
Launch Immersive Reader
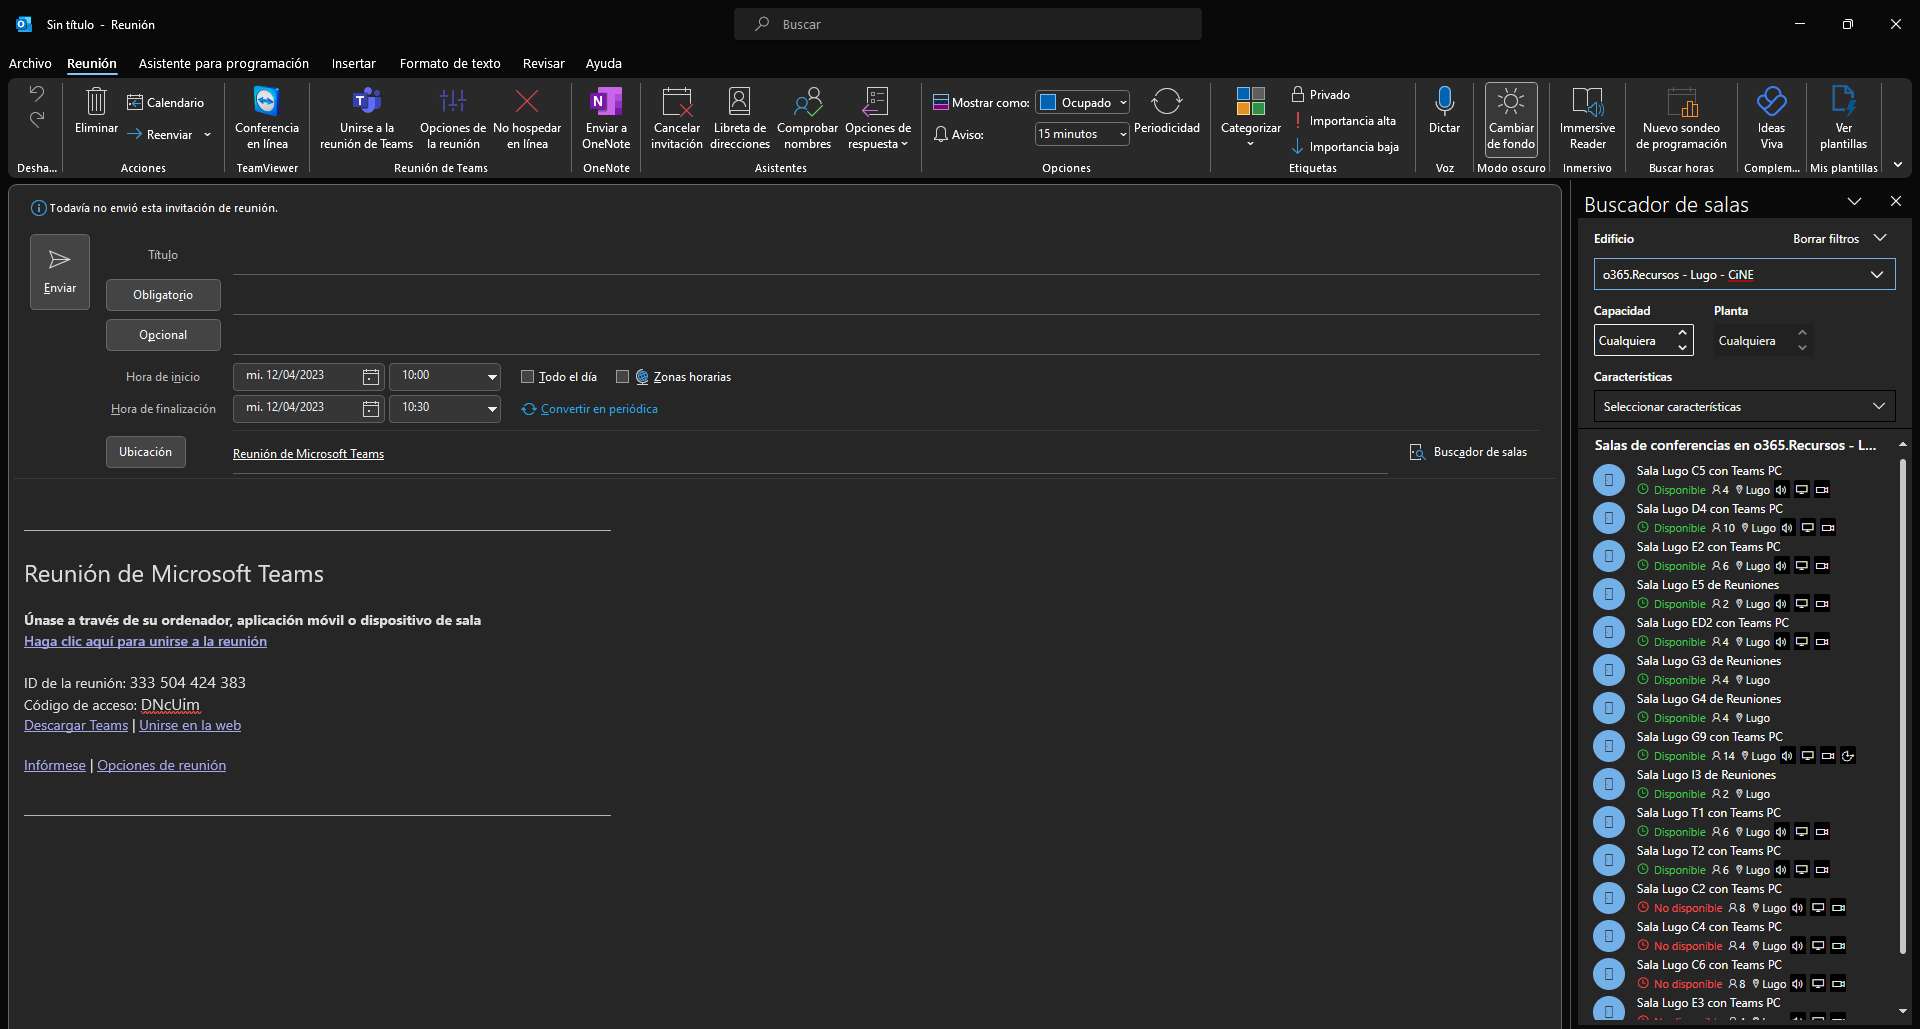point(1587,118)
